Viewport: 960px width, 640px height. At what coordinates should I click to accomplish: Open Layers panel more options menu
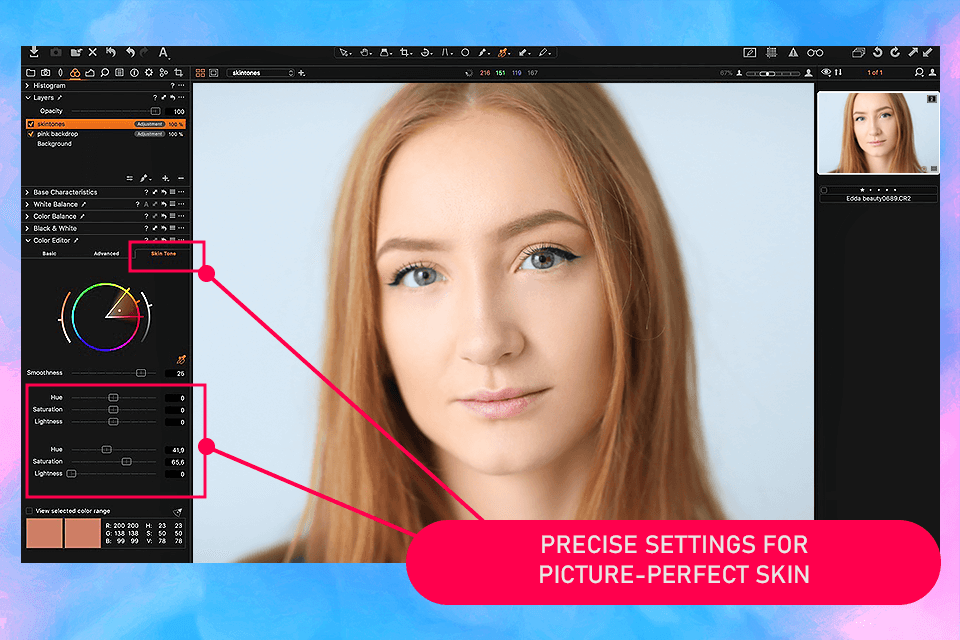181,97
